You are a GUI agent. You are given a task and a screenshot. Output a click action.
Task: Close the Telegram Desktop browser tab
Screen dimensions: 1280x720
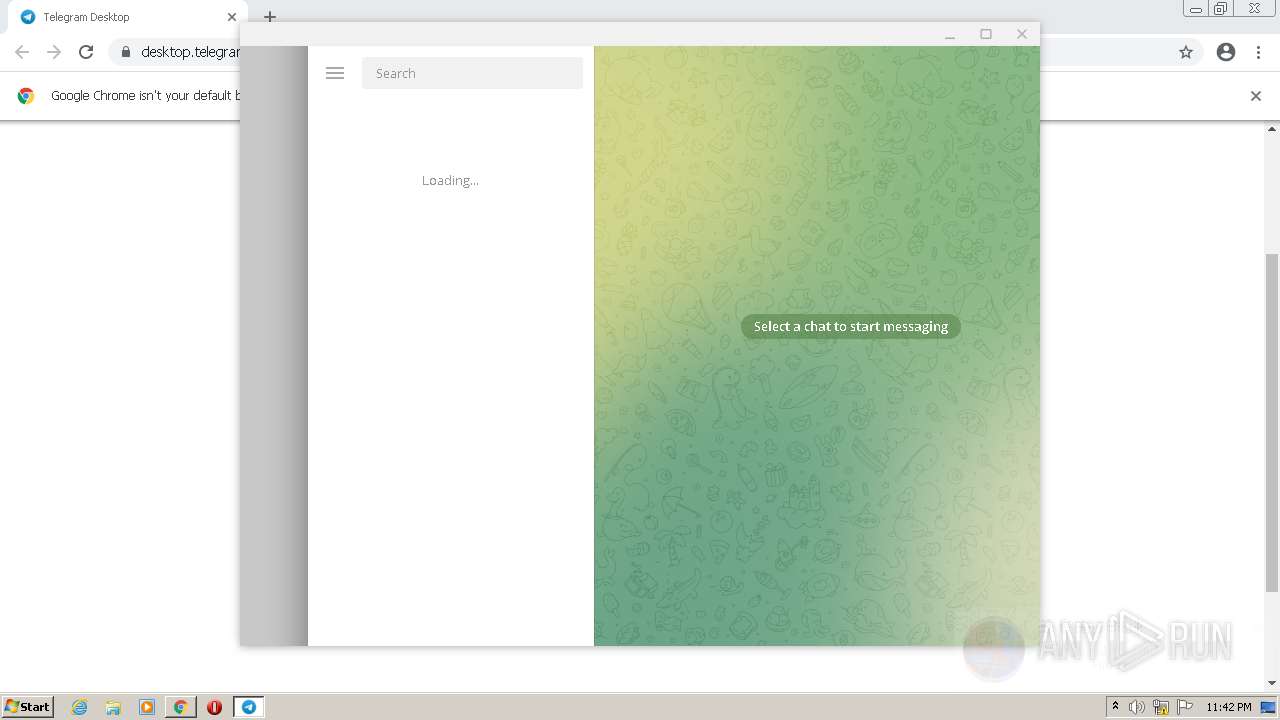coord(232,17)
